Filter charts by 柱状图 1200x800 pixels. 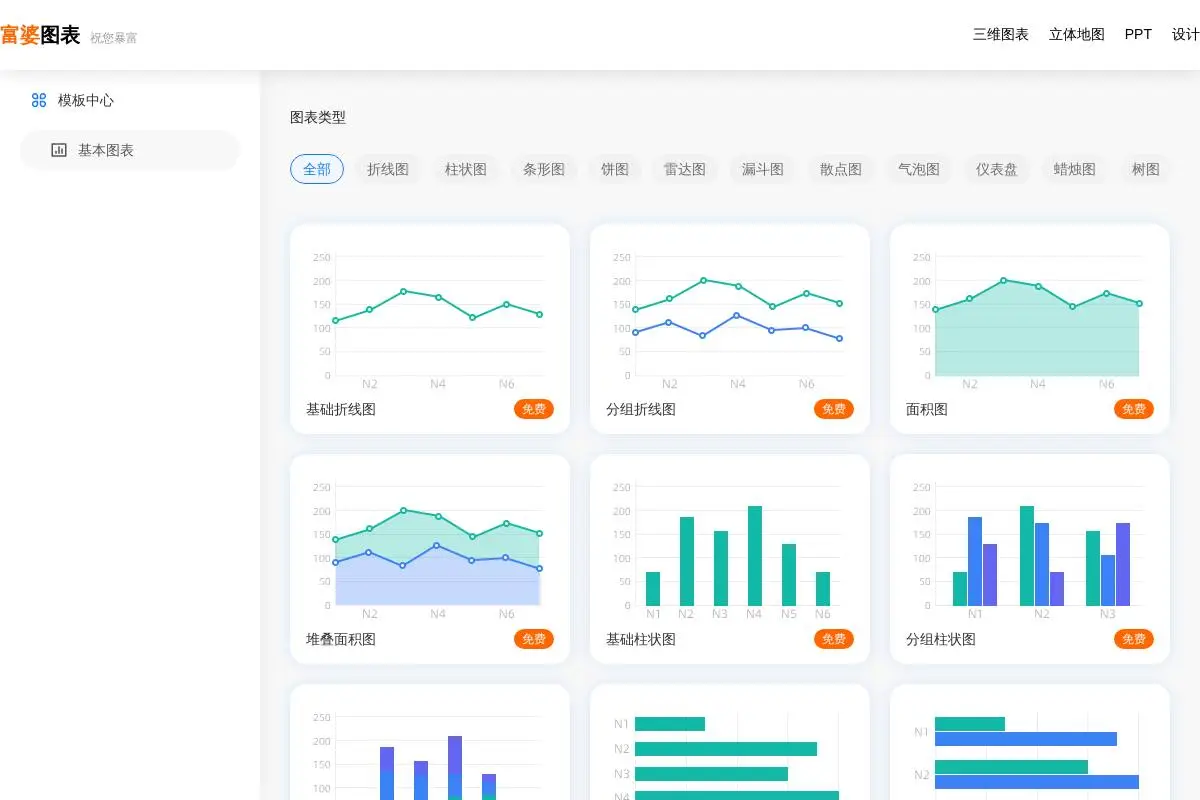466,169
